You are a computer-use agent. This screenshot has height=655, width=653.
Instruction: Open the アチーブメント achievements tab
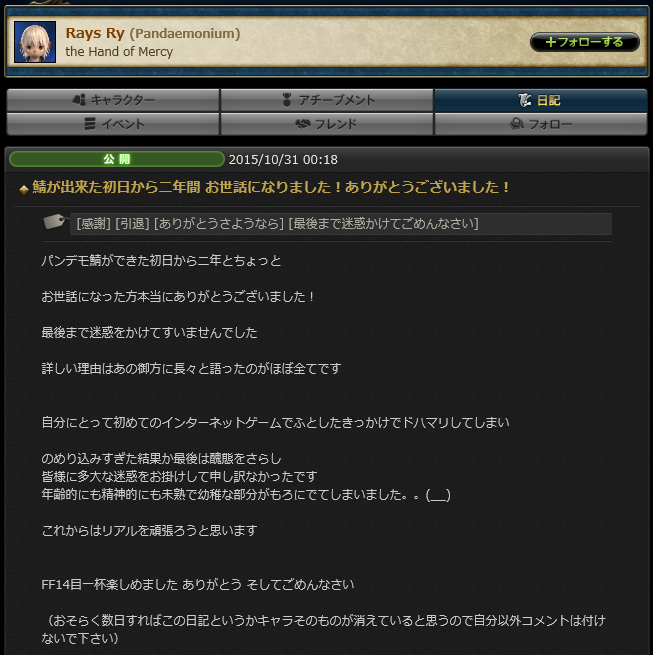coord(327,100)
